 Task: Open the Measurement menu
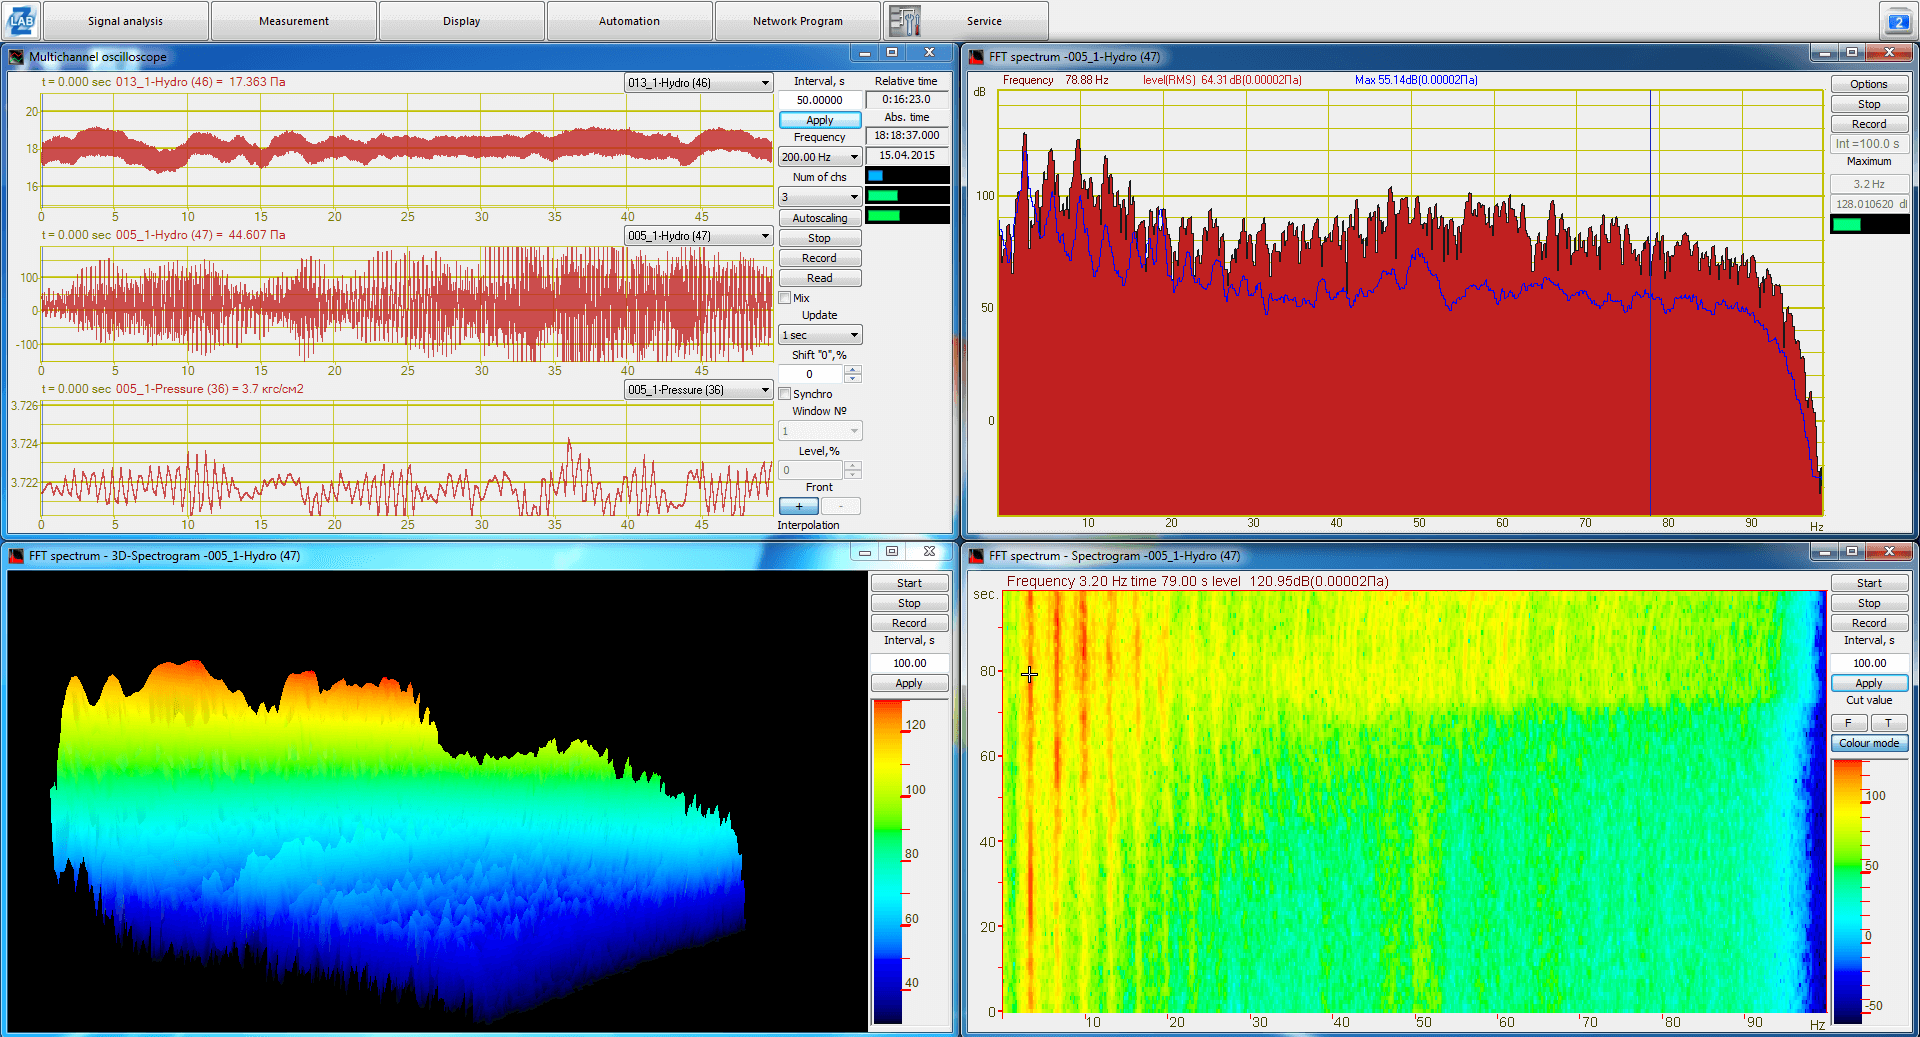coord(294,21)
